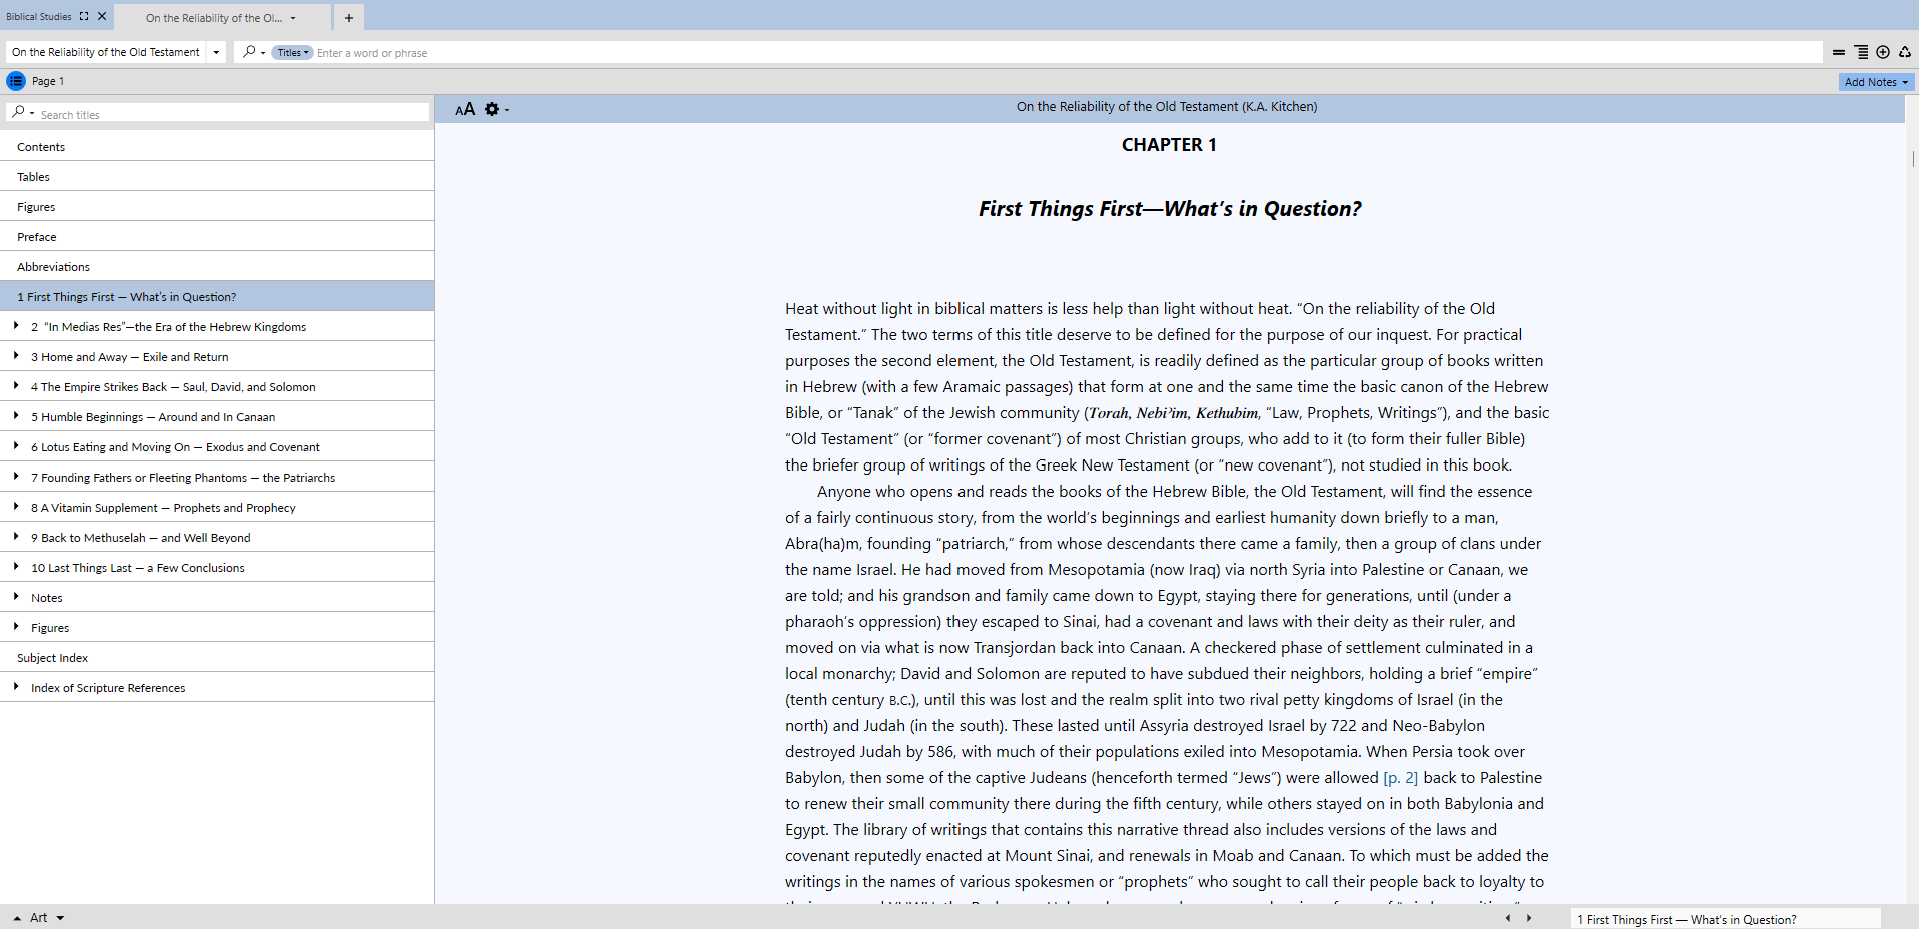Open Contents in the titles list
Viewport: 1920px width, 930px height.
[217, 146]
